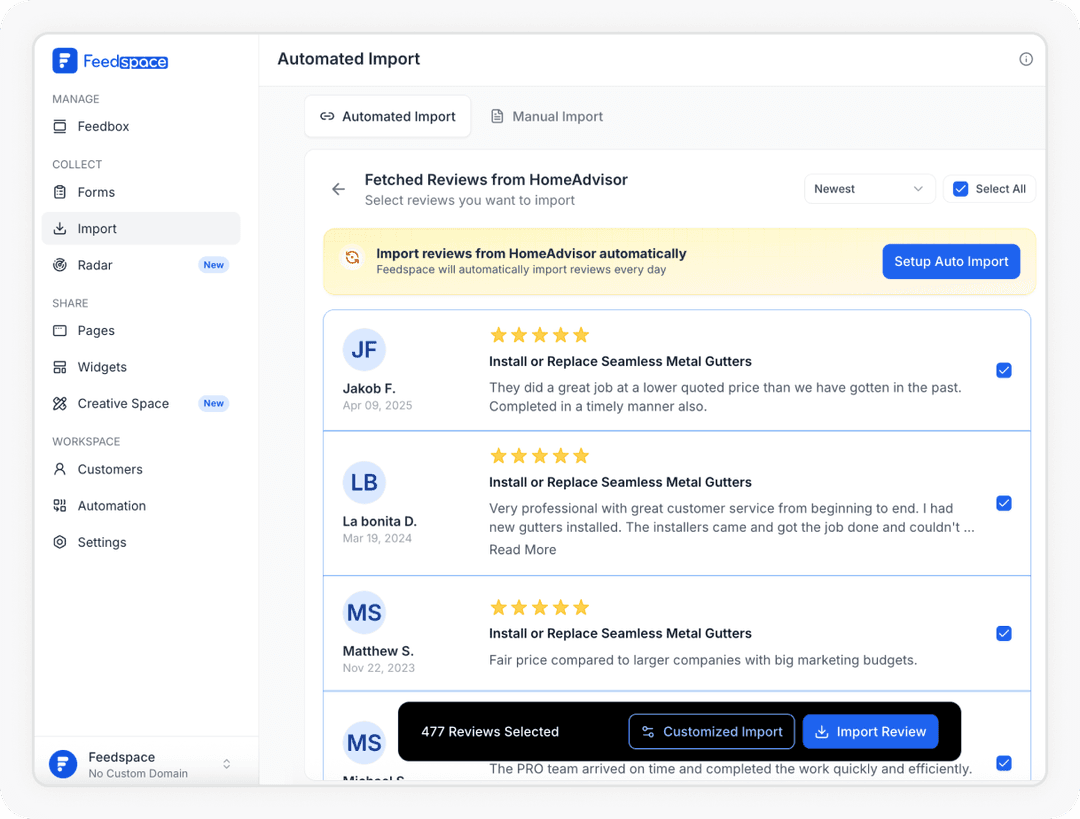Switch to the Manual Import tab
Viewport: 1080px width, 819px height.
click(x=546, y=116)
